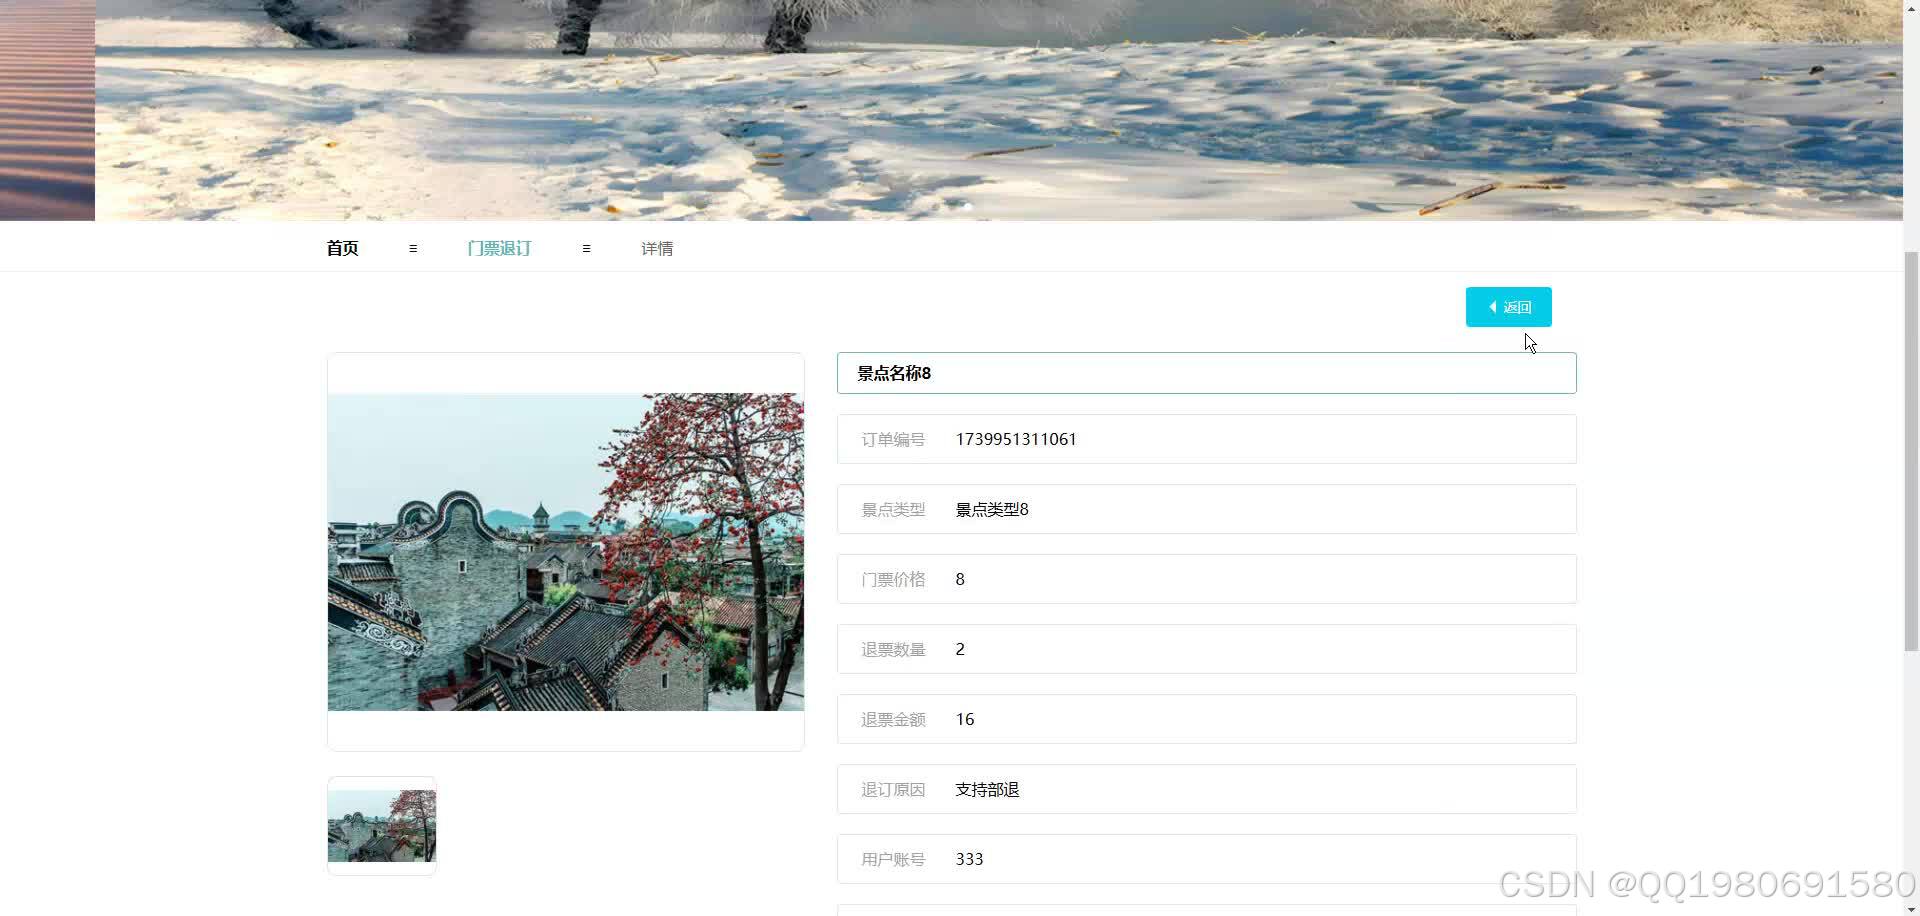This screenshot has height=916, width=1920.
Task: Click the 门票价格 label
Action: pos(893,579)
